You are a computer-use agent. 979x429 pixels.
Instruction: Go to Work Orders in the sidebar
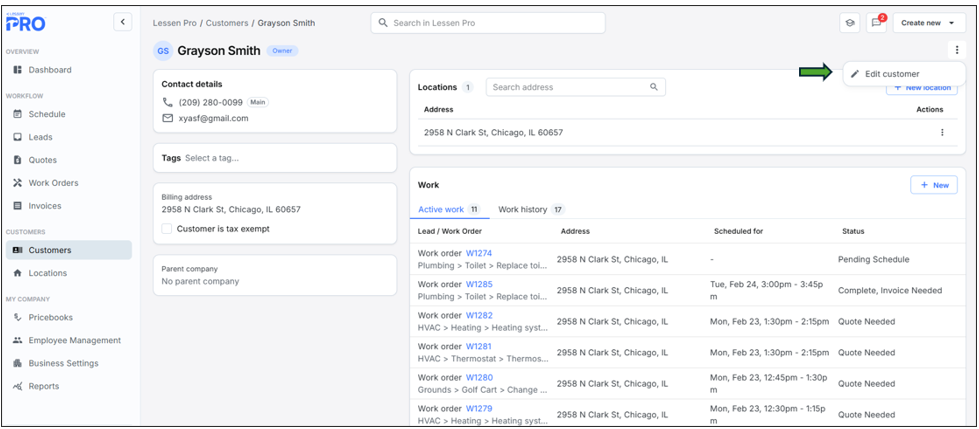pos(53,183)
